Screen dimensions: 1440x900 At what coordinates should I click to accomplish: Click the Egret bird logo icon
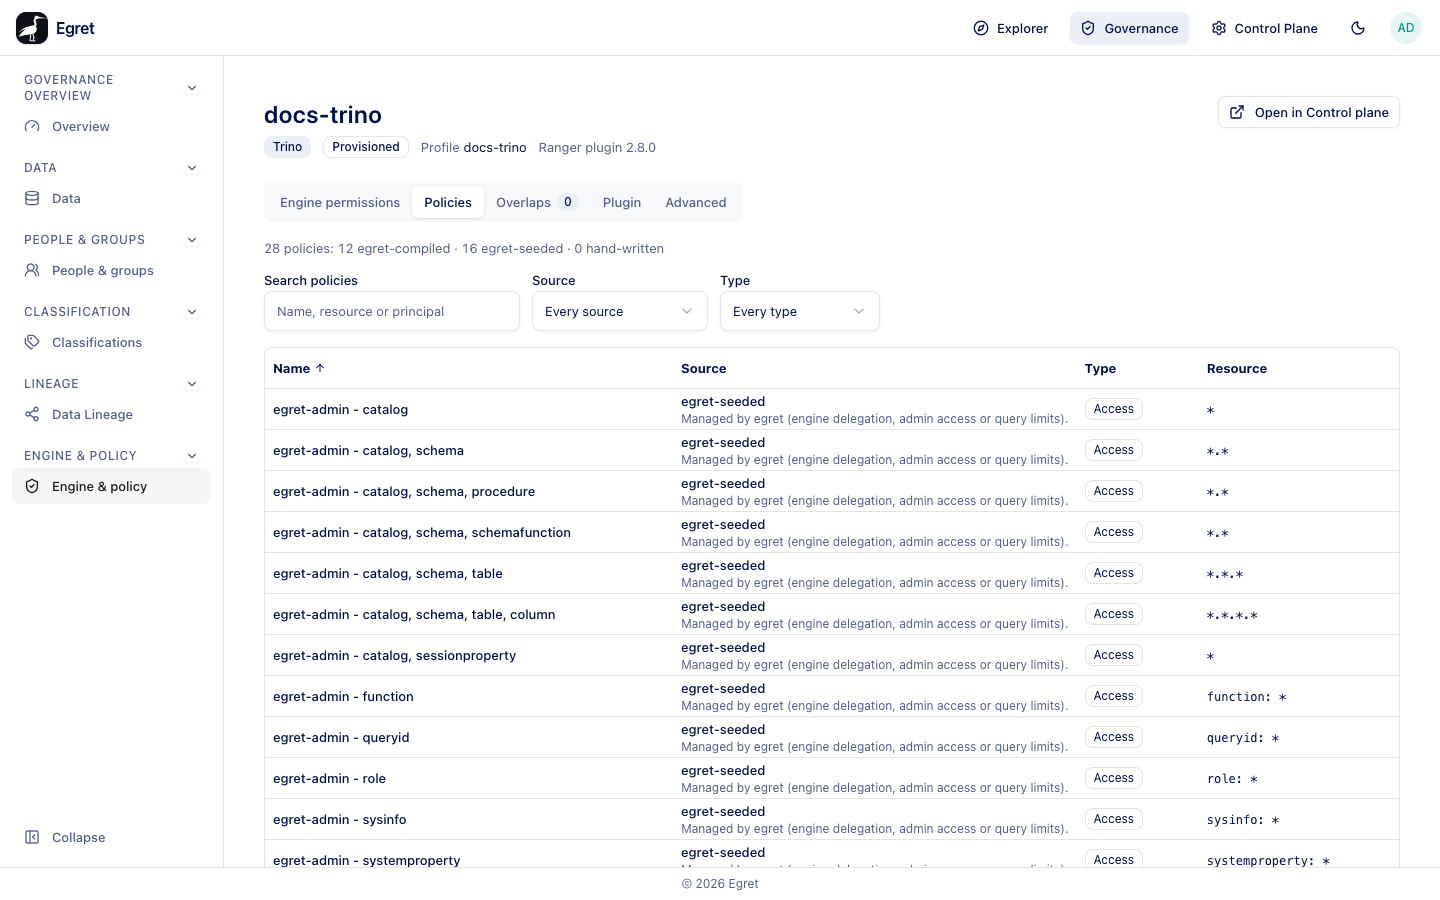32,28
